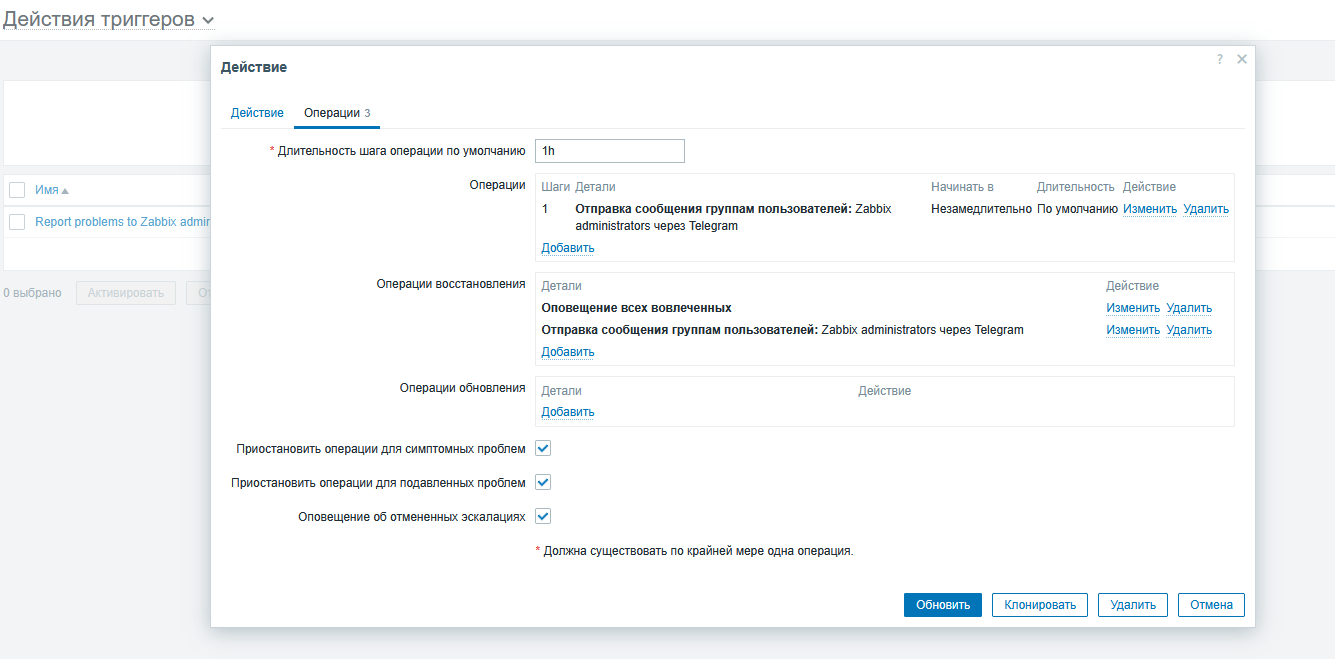Add a new operation under Операции
The image size is (1335, 659).
(x=567, y=248)
